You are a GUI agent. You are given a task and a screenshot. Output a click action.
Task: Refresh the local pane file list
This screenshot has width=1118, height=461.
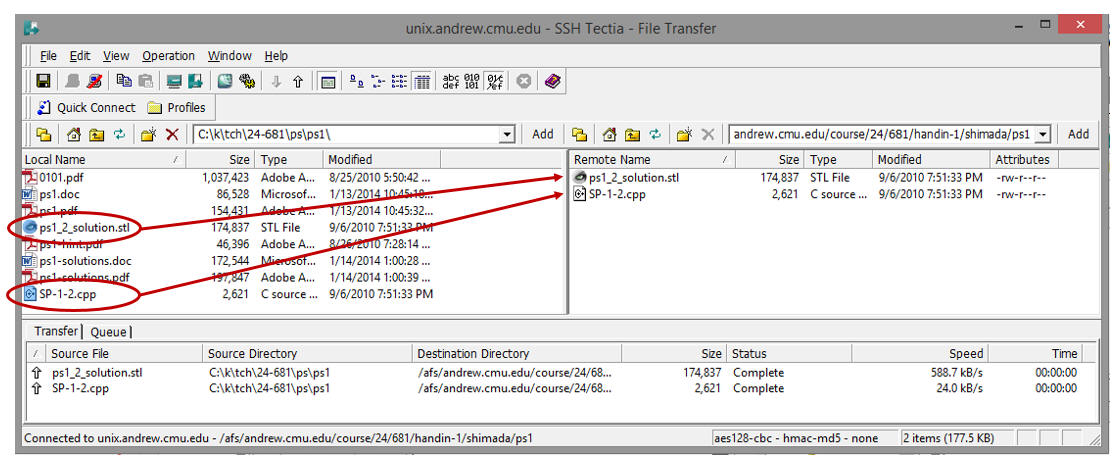[118, 134]
